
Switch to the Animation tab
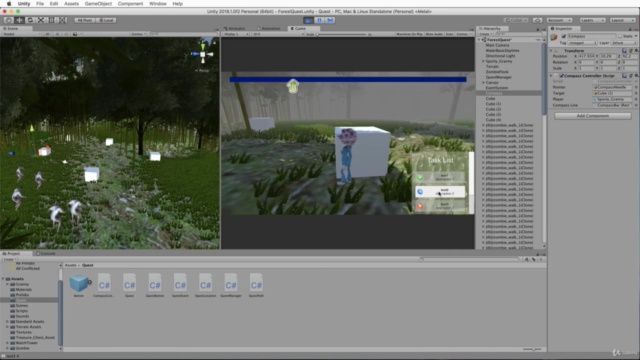269,29
